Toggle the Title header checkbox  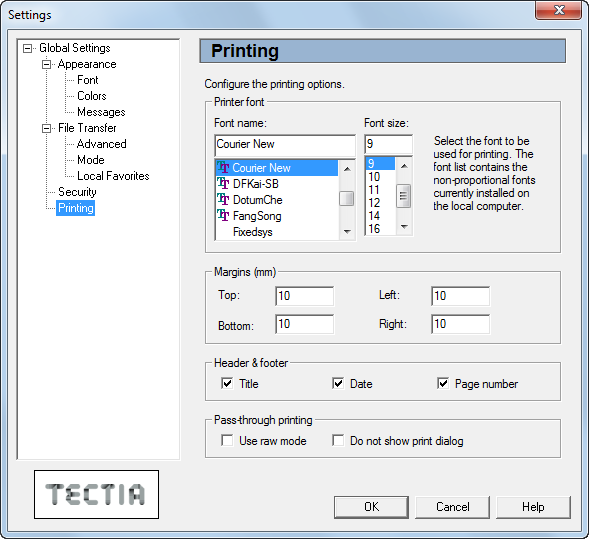pos(227,383)
